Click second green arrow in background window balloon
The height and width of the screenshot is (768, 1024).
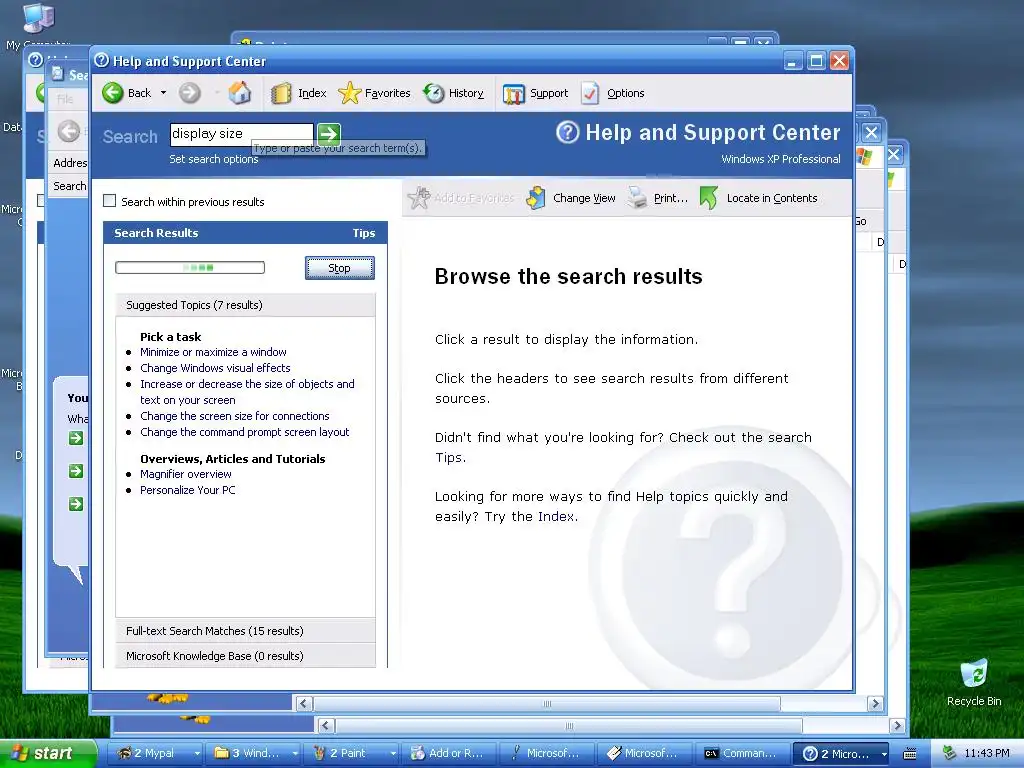76,471
